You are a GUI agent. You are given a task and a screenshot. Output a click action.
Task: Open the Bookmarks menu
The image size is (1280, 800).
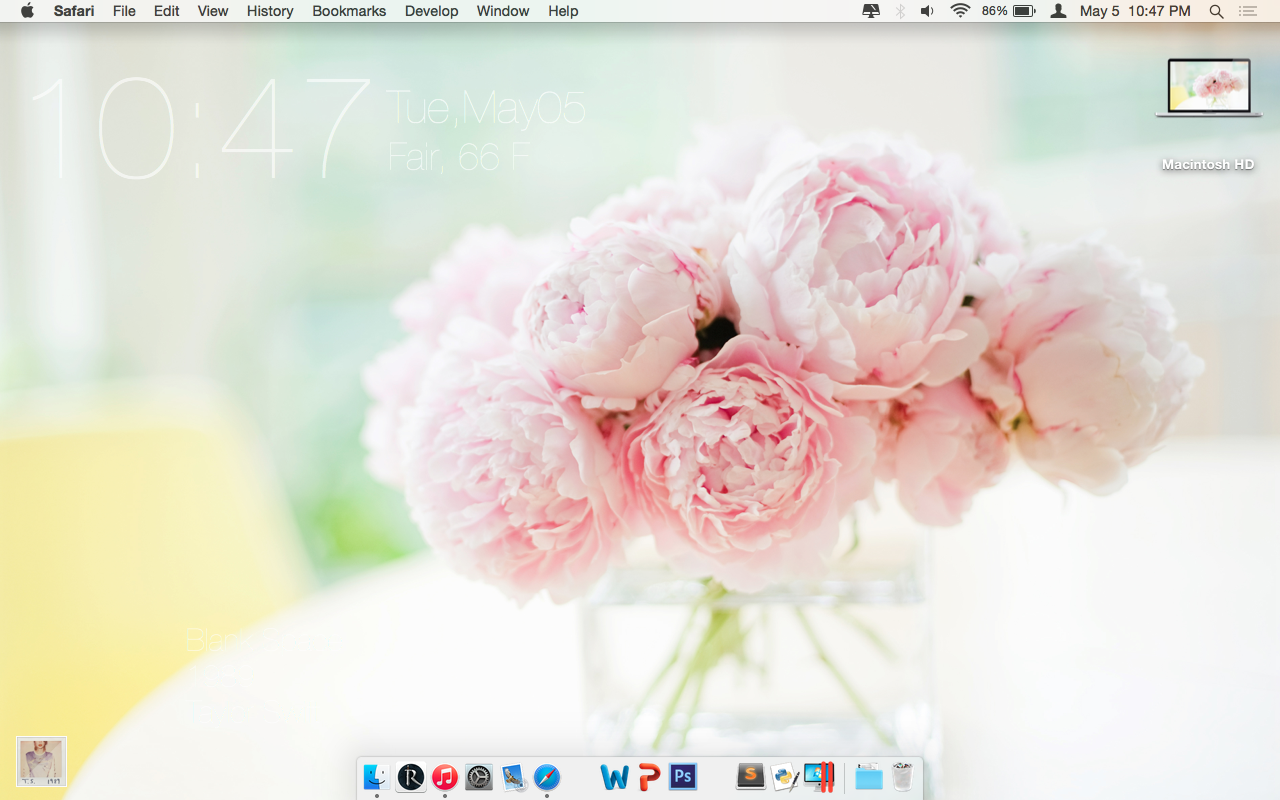pos(350,11)
